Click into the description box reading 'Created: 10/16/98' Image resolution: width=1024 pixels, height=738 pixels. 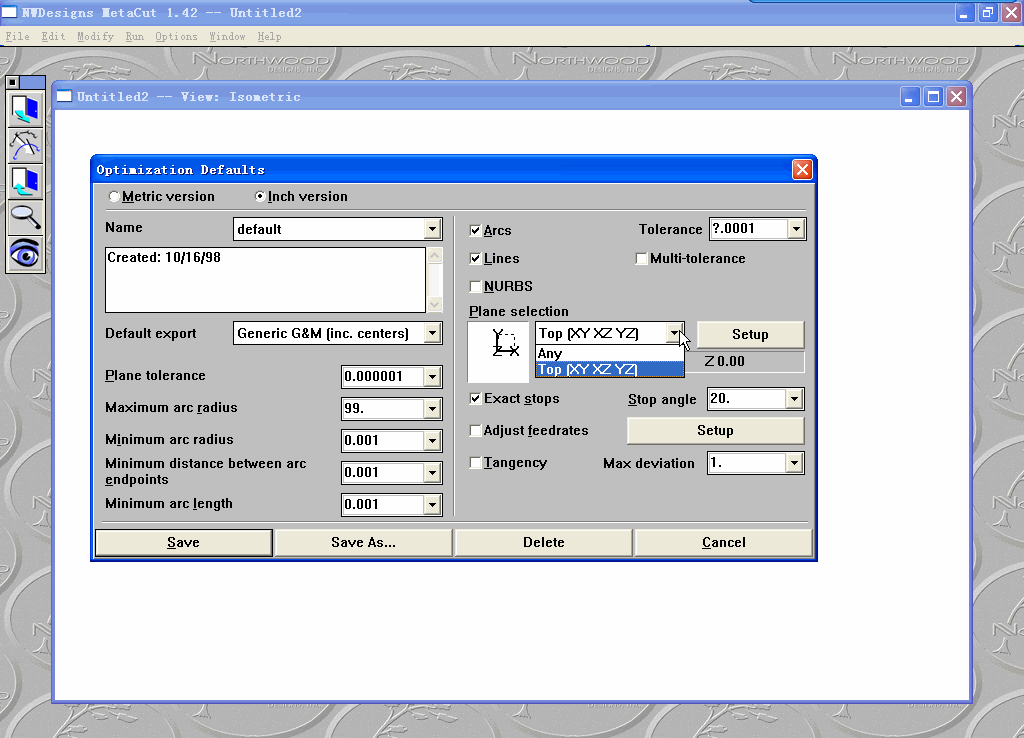tap(265, 280)
